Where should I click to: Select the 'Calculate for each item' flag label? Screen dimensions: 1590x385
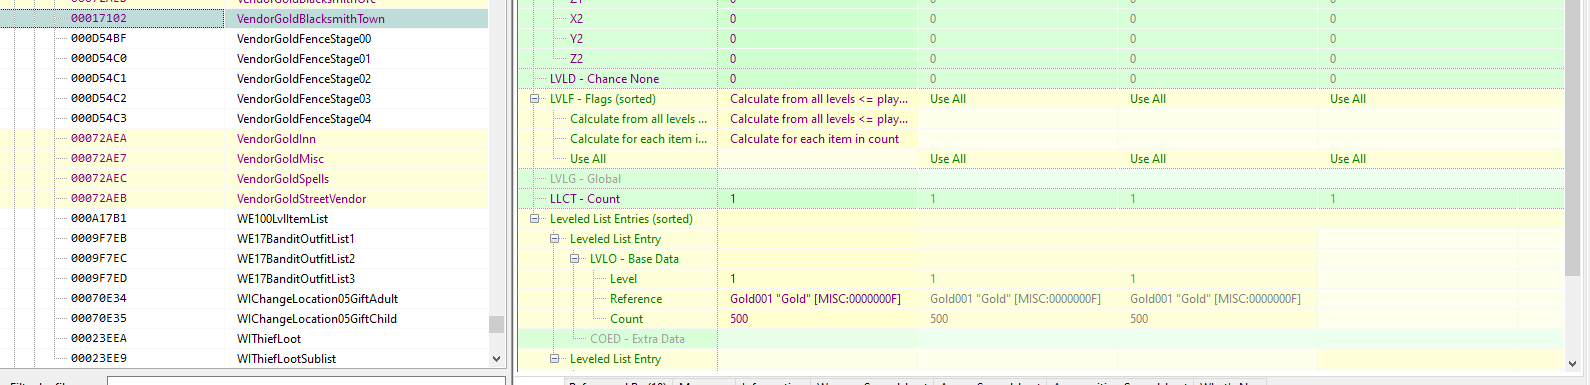(x=638, y=139)
